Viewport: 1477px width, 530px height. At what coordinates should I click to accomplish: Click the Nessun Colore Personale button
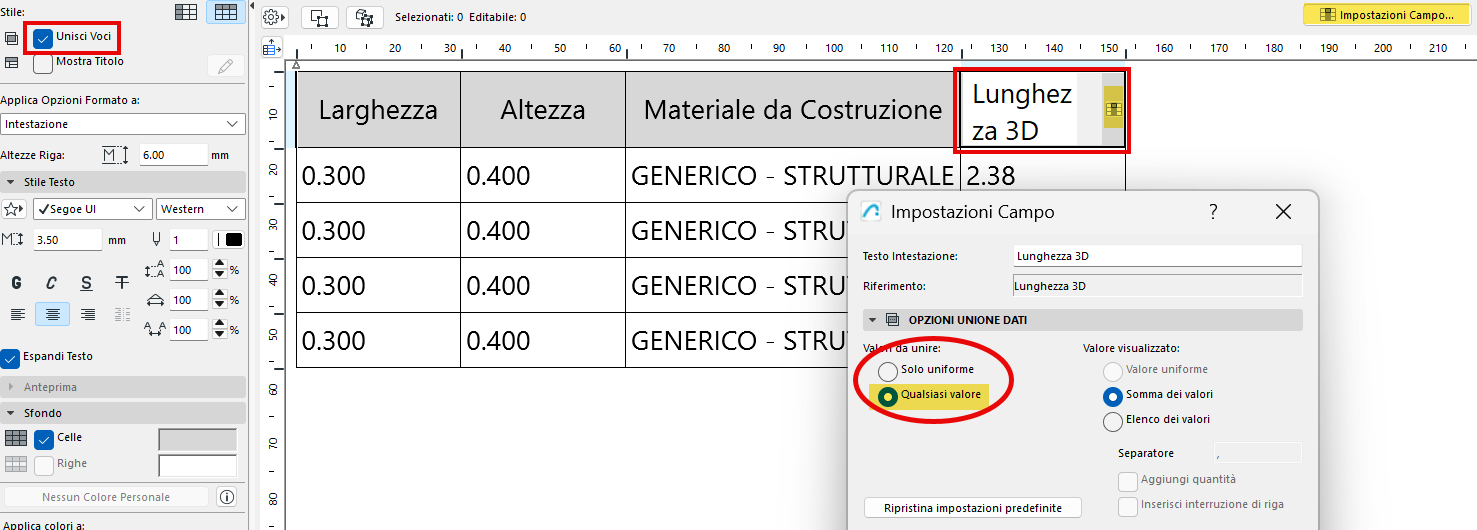106,497
